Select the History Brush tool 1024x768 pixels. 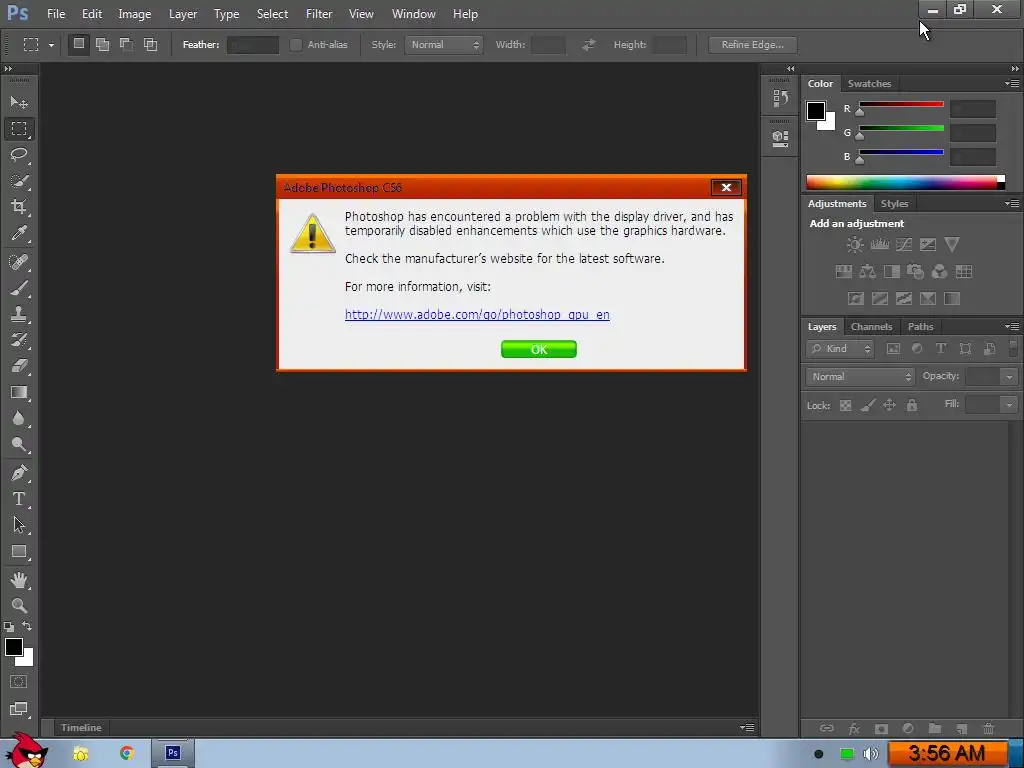[x=19, y=340]
